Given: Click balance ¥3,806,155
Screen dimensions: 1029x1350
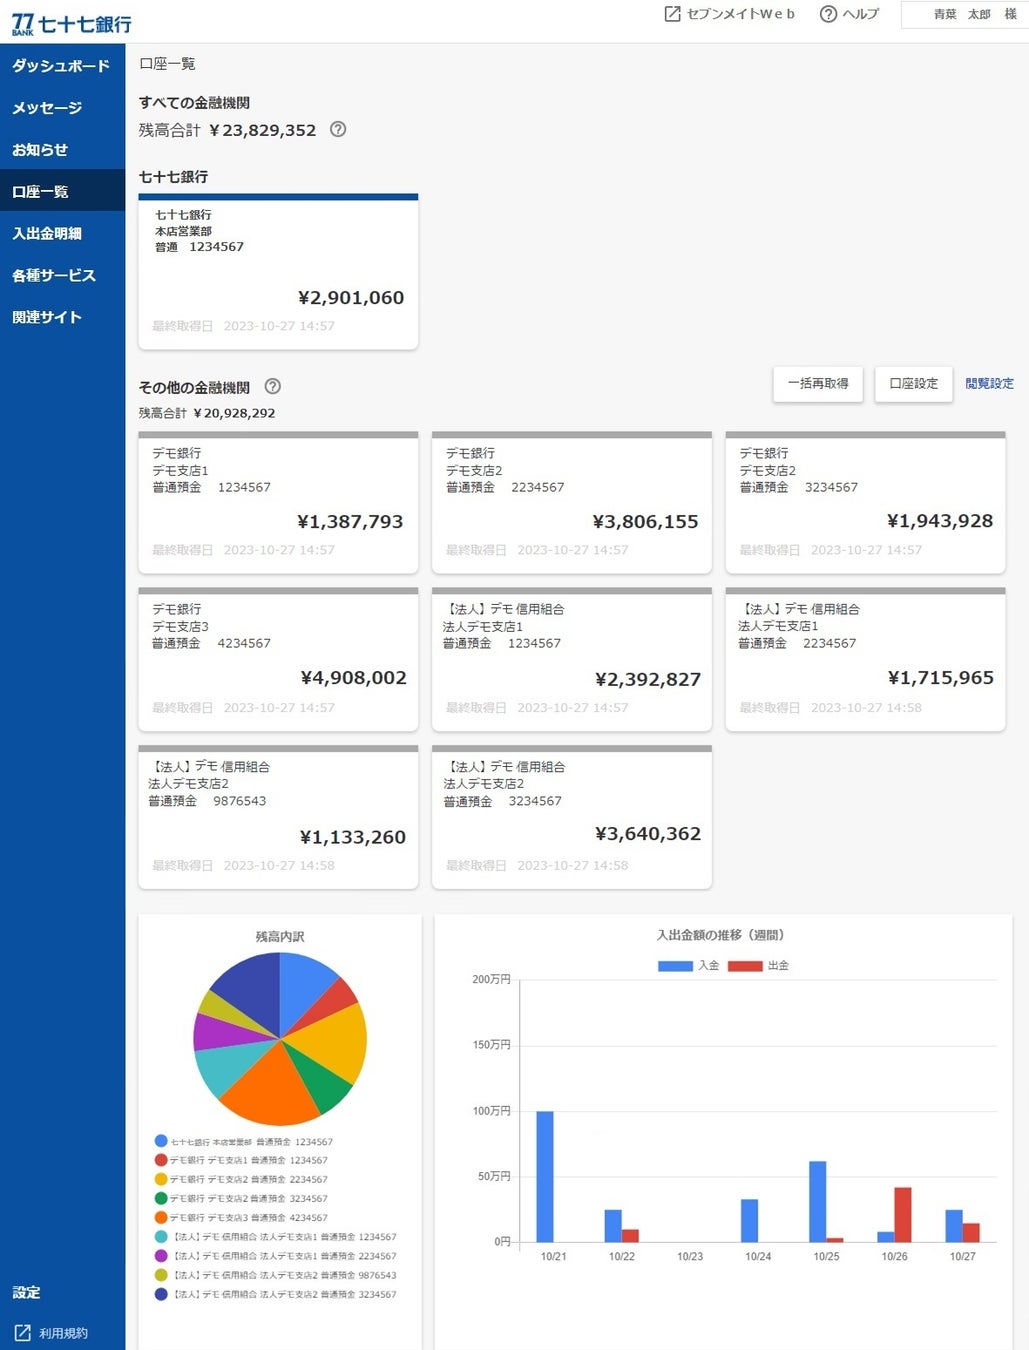Looking at the screenshot, I should [x=645, y=521].
